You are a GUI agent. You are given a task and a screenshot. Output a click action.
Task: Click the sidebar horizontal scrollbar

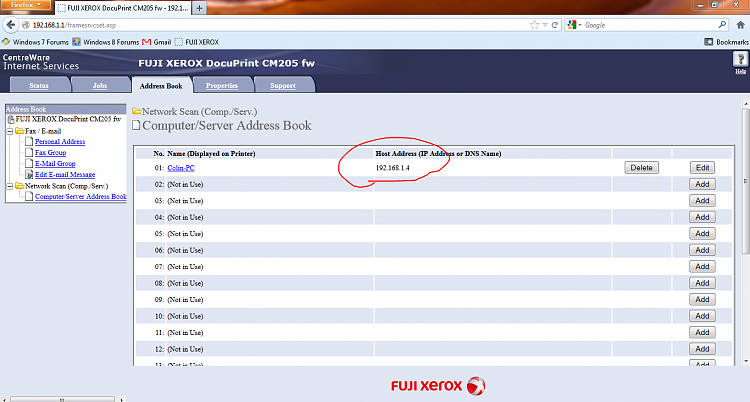pos(62,399)
